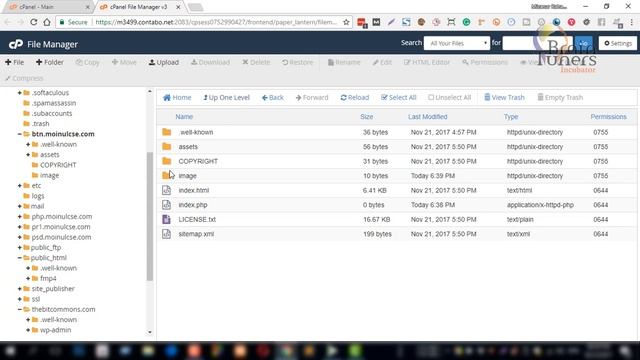640x360 pixels.
Task: Click Forward in the file navigation bar
Action: click(312, 98)
